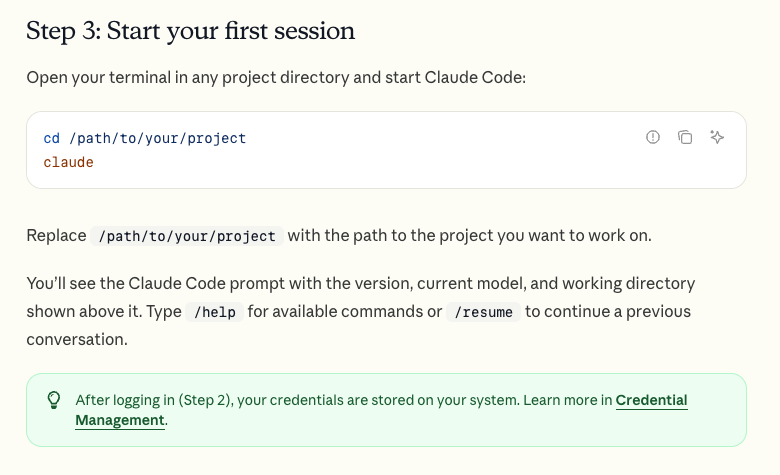The width and height of the screenshot is (780, 475).
Task: Click /path/to/your/project inside the code block
Action: click(x=158, y=138)
